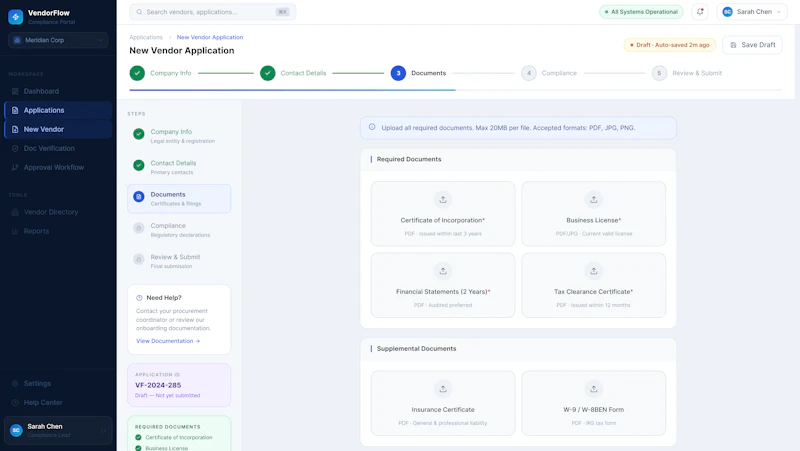Go to step 5 Review & Submit in the progress bar

pyautogui.click(x=687, y=73)
